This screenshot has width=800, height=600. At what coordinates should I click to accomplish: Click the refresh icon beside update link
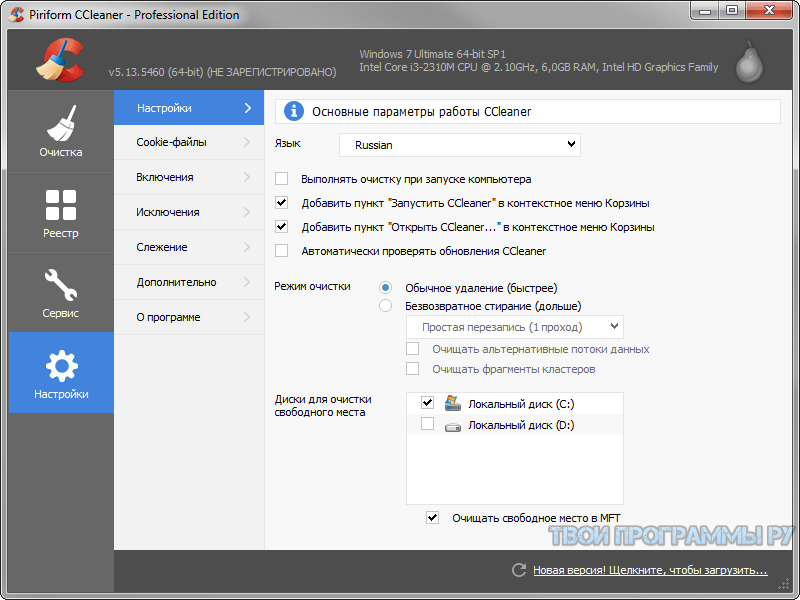coord(519,570)
